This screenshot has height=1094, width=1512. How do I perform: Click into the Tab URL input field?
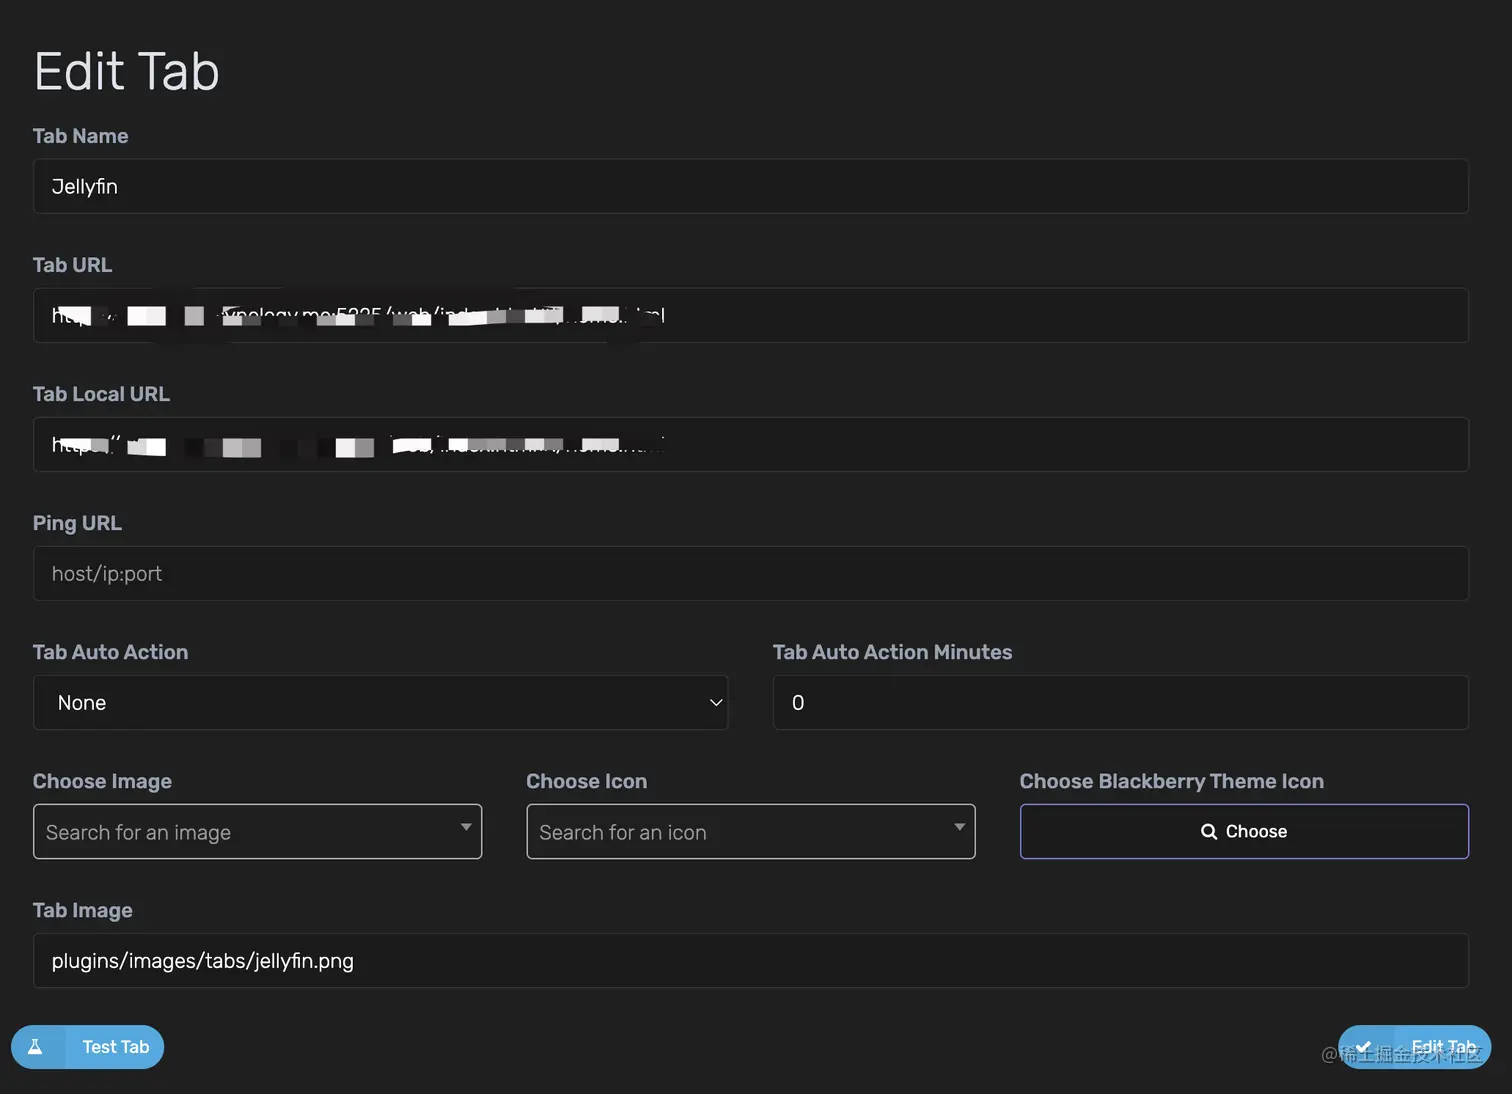tap(750, 315)
